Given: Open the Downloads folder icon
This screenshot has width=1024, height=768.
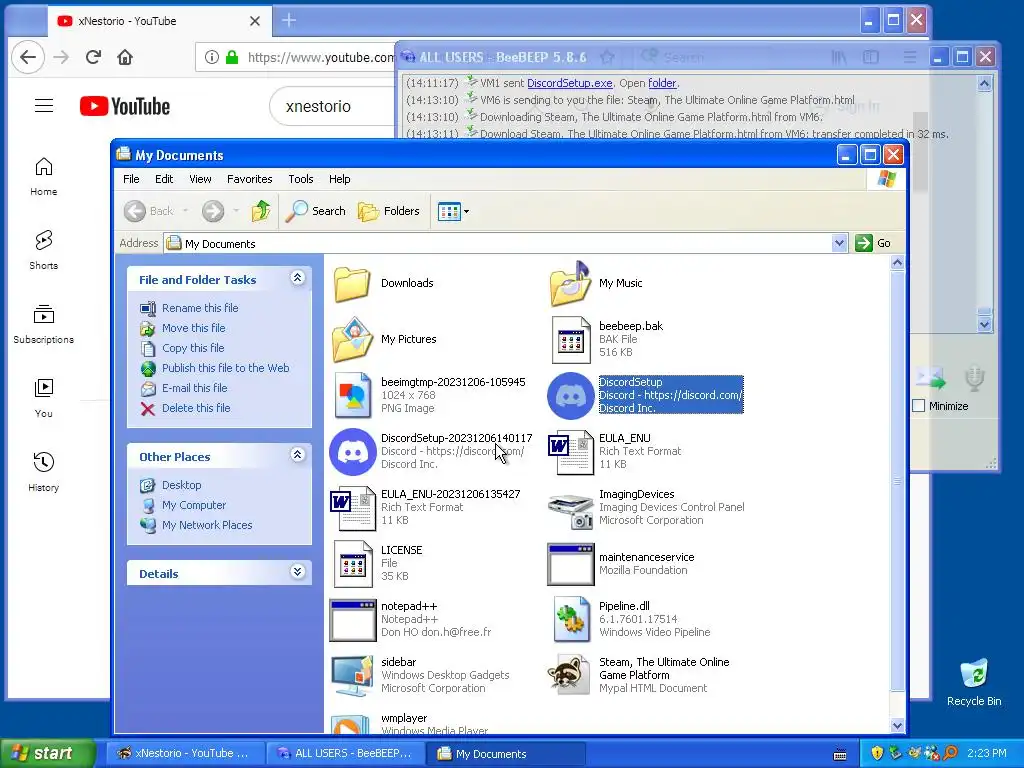Looking at the screenshot, I should click(352, 283).
